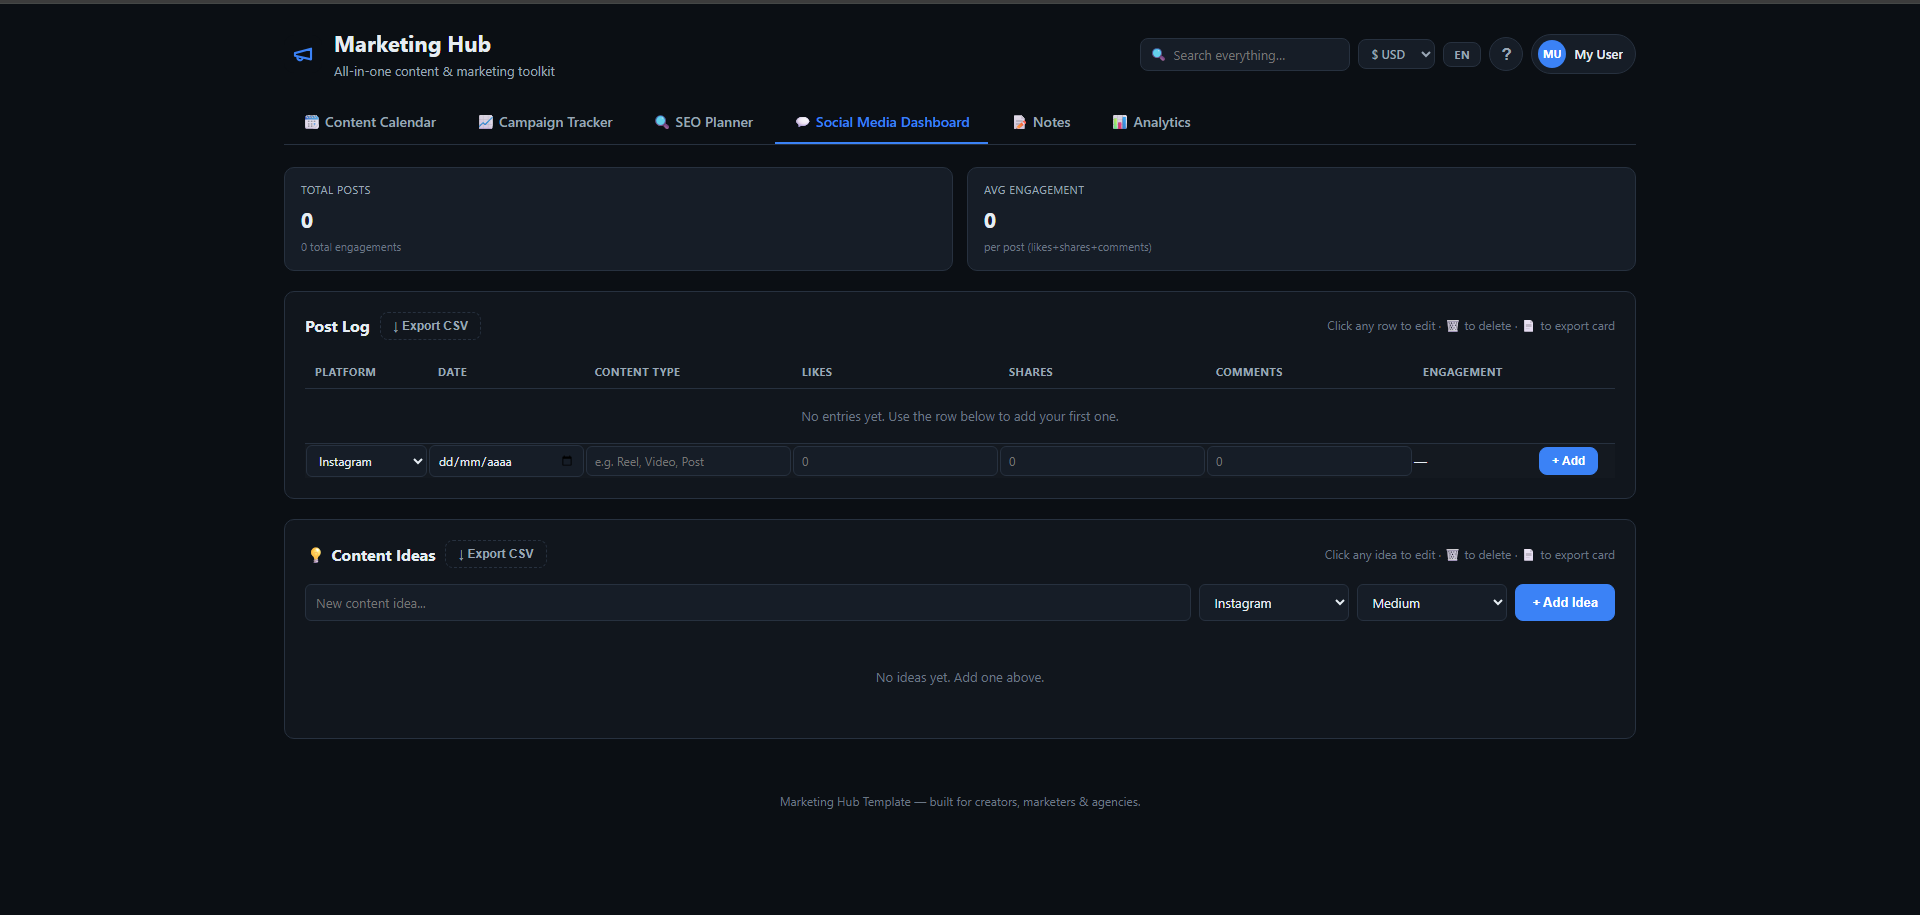The height and width of the screenshot is (915, 1920).
Task: Click the Post Log heading
Action: pyautogui.click(x=337, y=327)
